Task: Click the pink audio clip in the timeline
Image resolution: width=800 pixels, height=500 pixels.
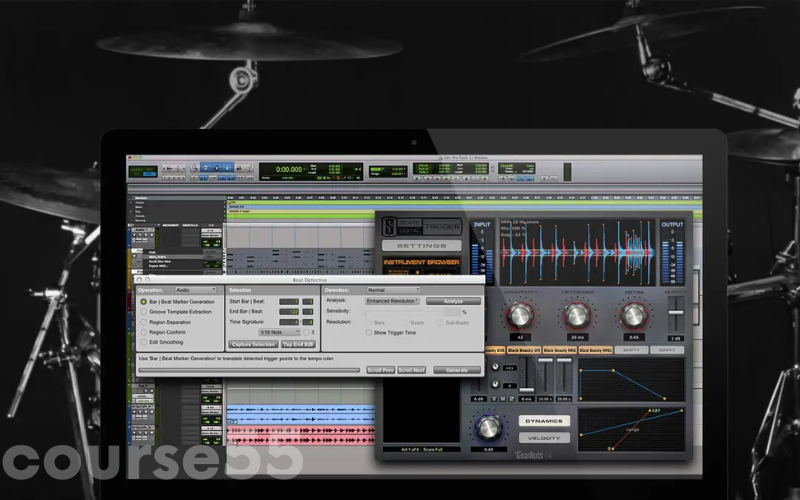Action: point(301,435)
